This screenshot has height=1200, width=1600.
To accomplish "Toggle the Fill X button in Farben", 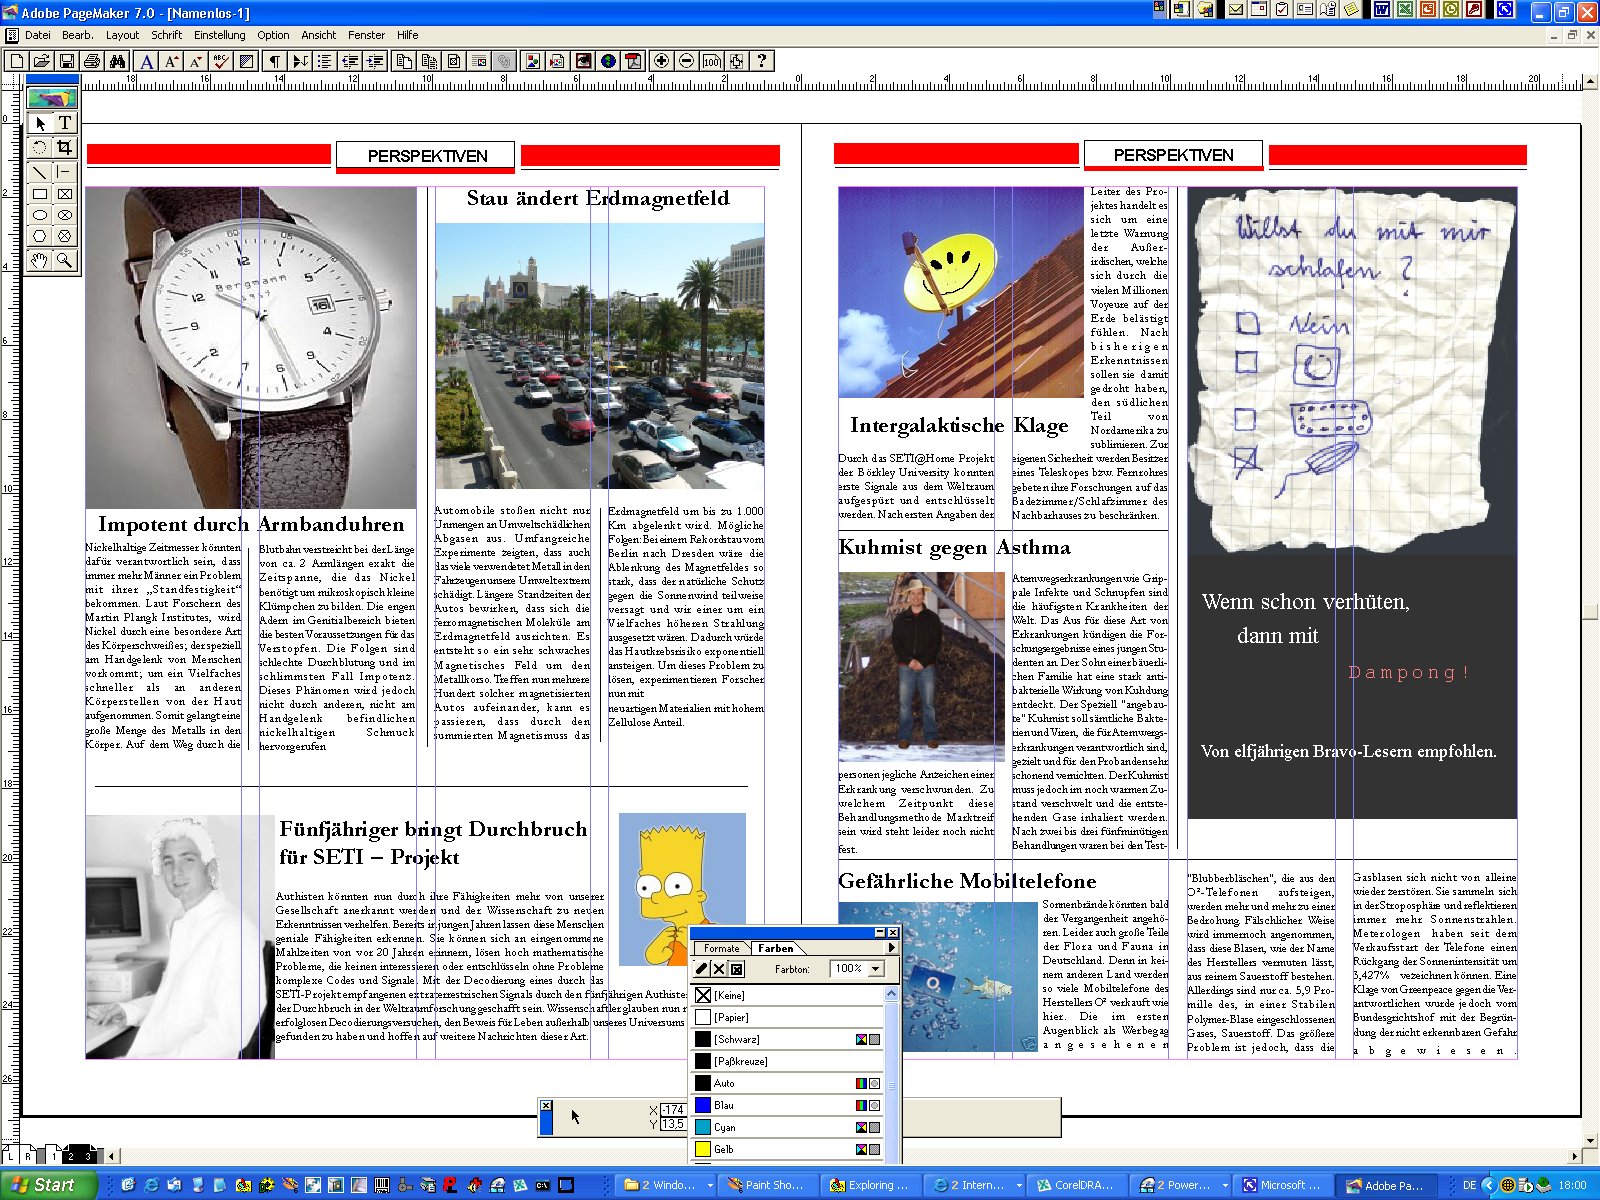I will pyautogui.click(x=719, y=969).
